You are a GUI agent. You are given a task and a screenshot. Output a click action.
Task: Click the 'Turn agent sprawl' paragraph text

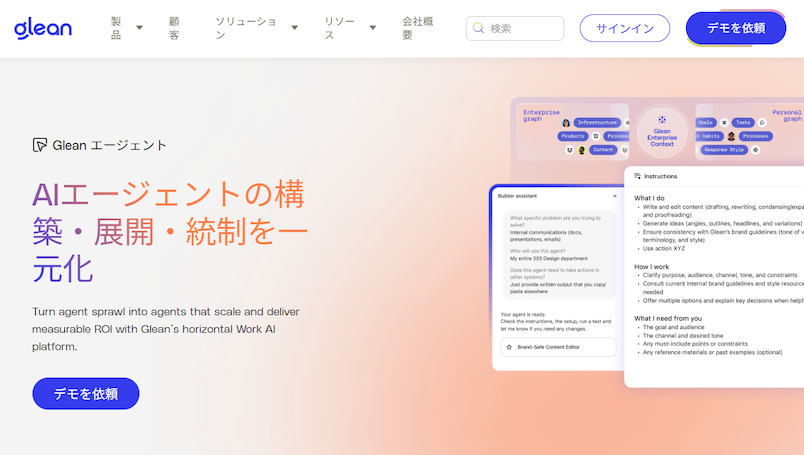tap(166, 329)
